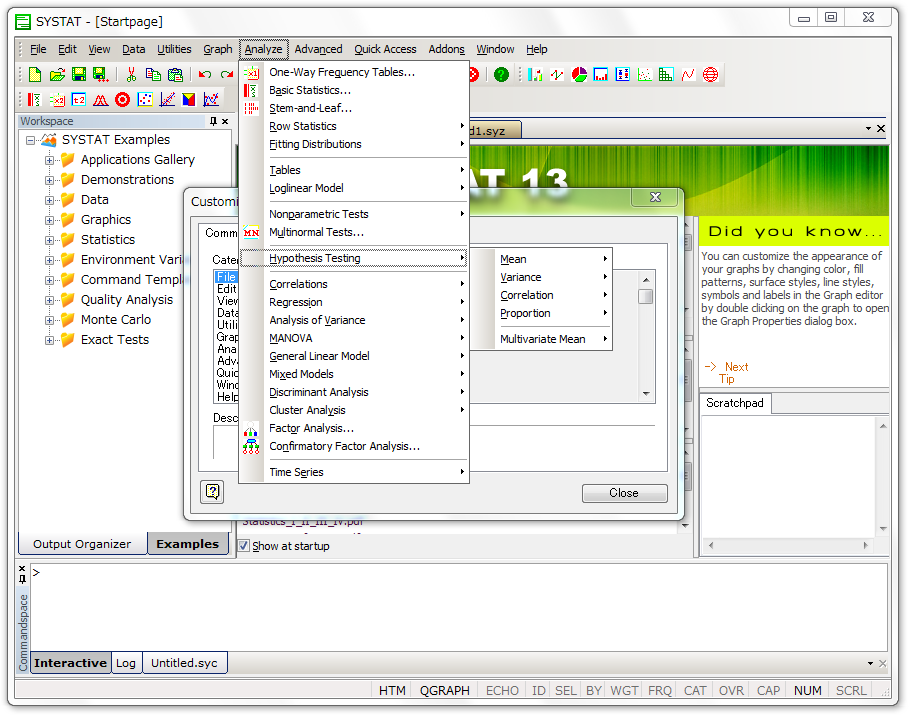The height and width of the screenshot is (715, 909).
Task: Click the yellow blue red triangle icon
Action: [x=189, y=100]
